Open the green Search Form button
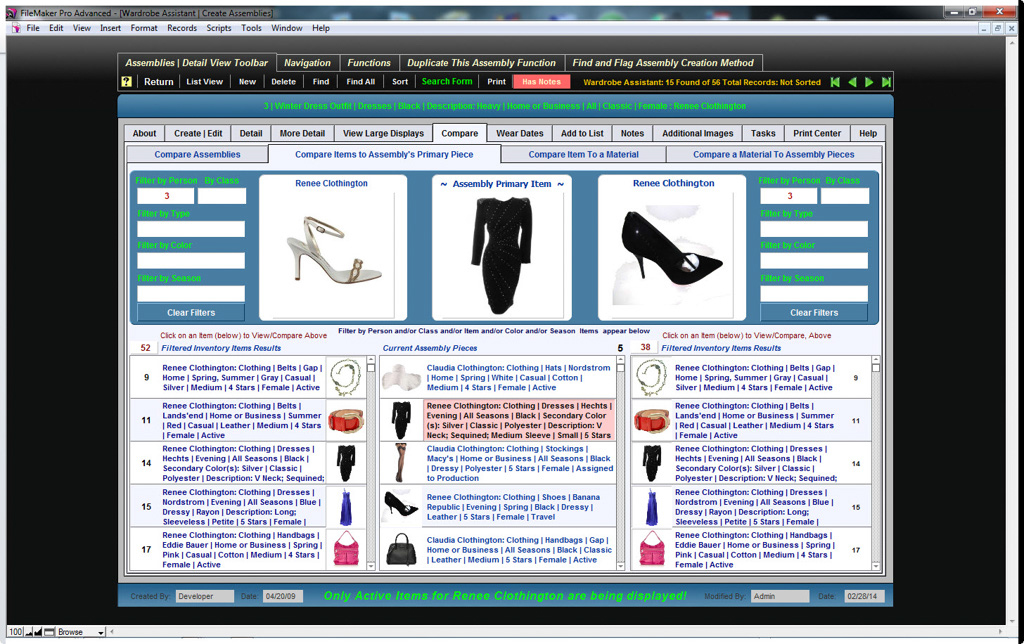 tap(447, 81)
